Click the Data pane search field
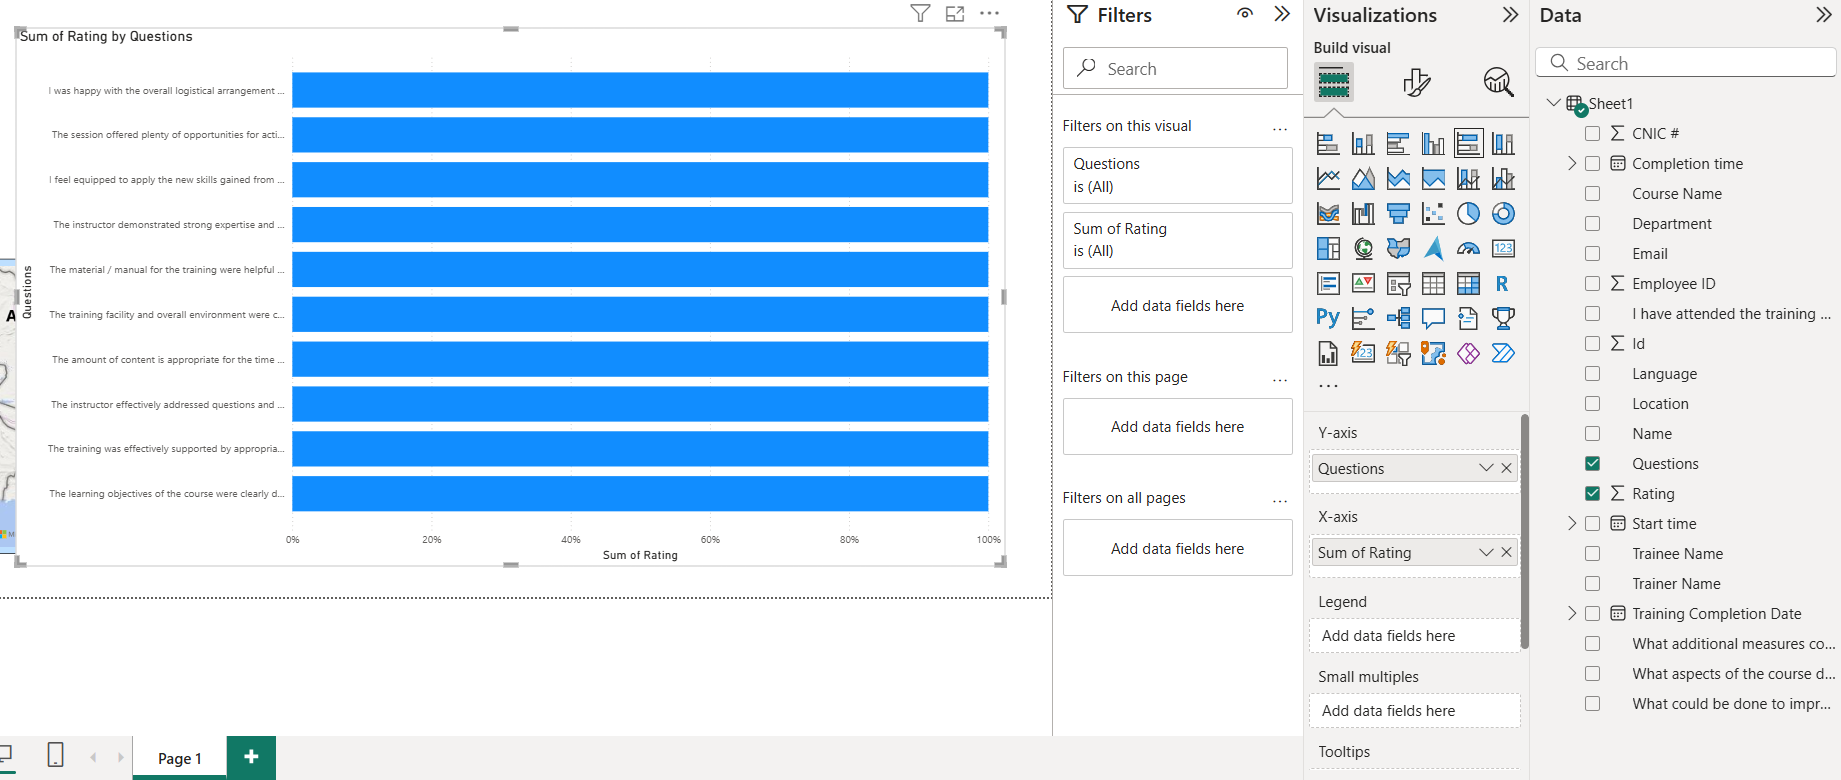 pyautogui.click(x=1686, y=63)
